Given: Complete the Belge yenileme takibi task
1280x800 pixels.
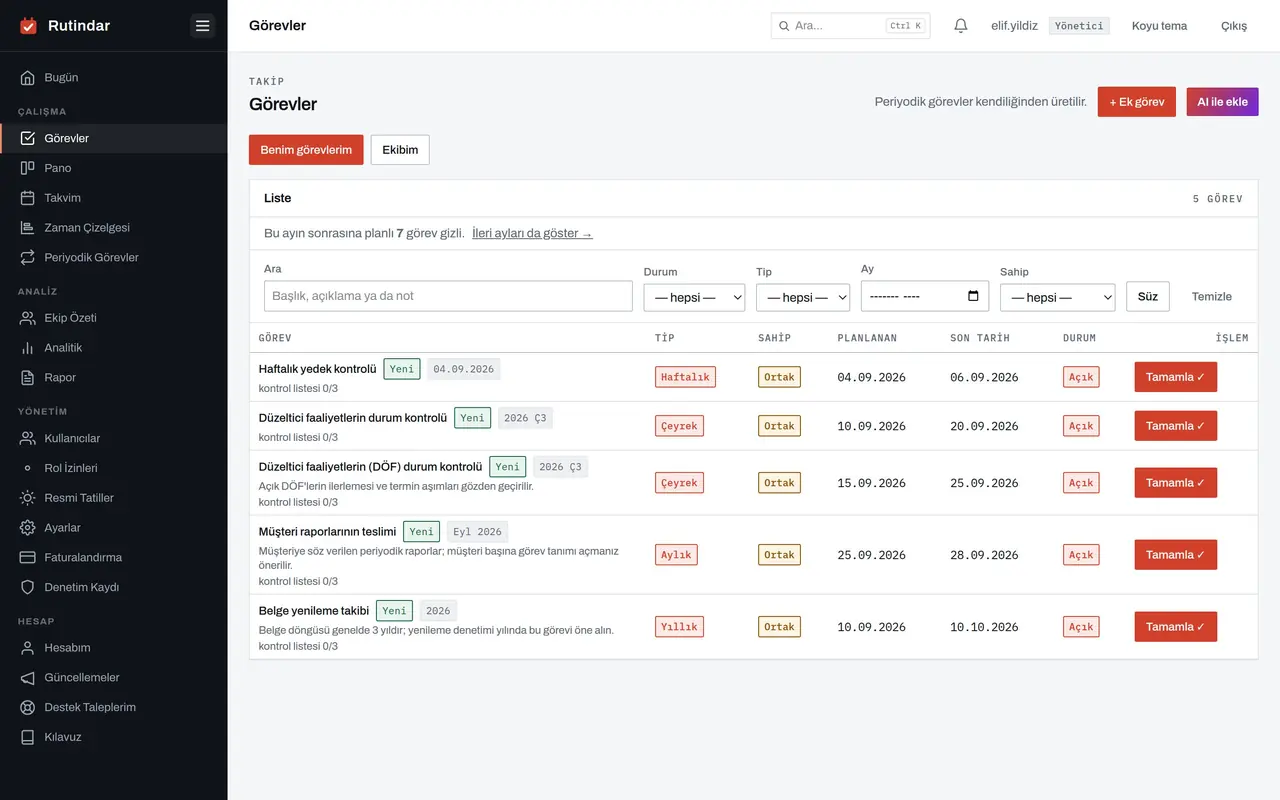Looking at the screenshot, I should 1175,627.
